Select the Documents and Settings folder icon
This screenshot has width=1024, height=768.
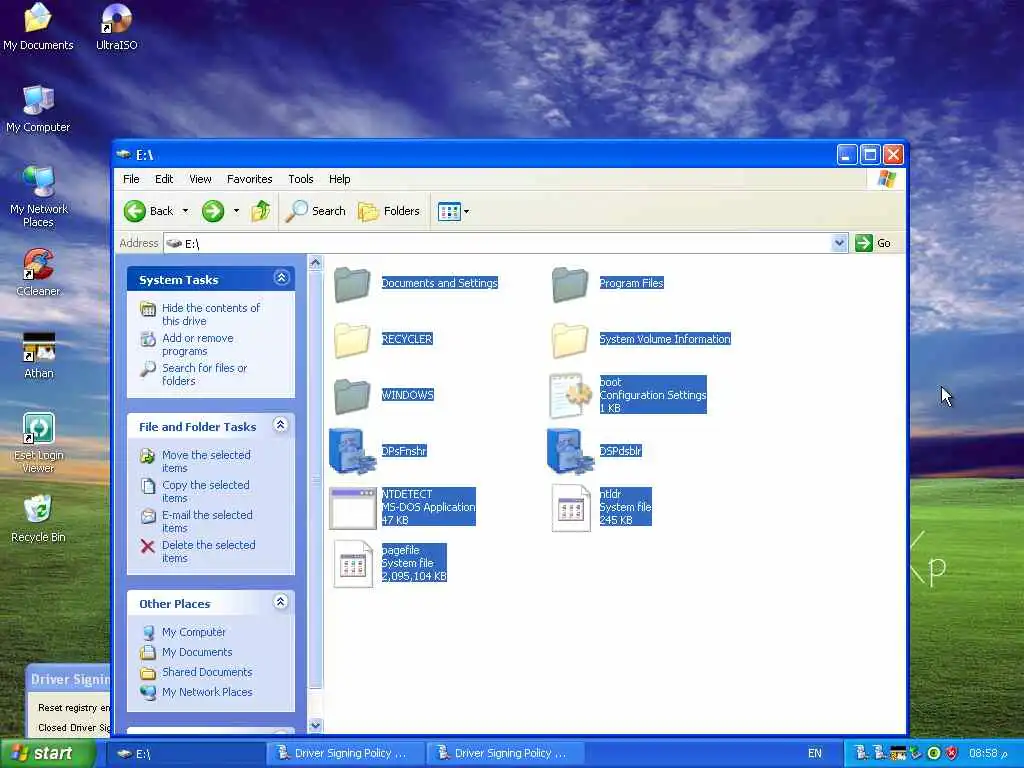coord(352,284)
